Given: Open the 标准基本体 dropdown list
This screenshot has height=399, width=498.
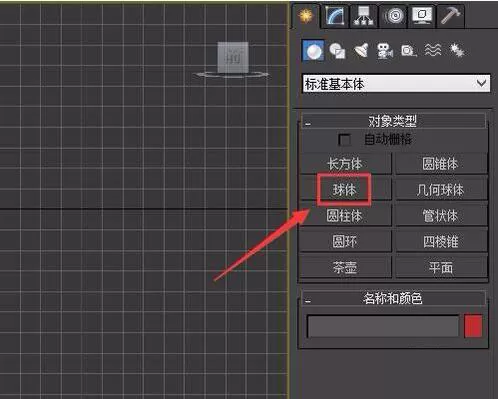Looking at the screenshot, I should coord(396,83).
